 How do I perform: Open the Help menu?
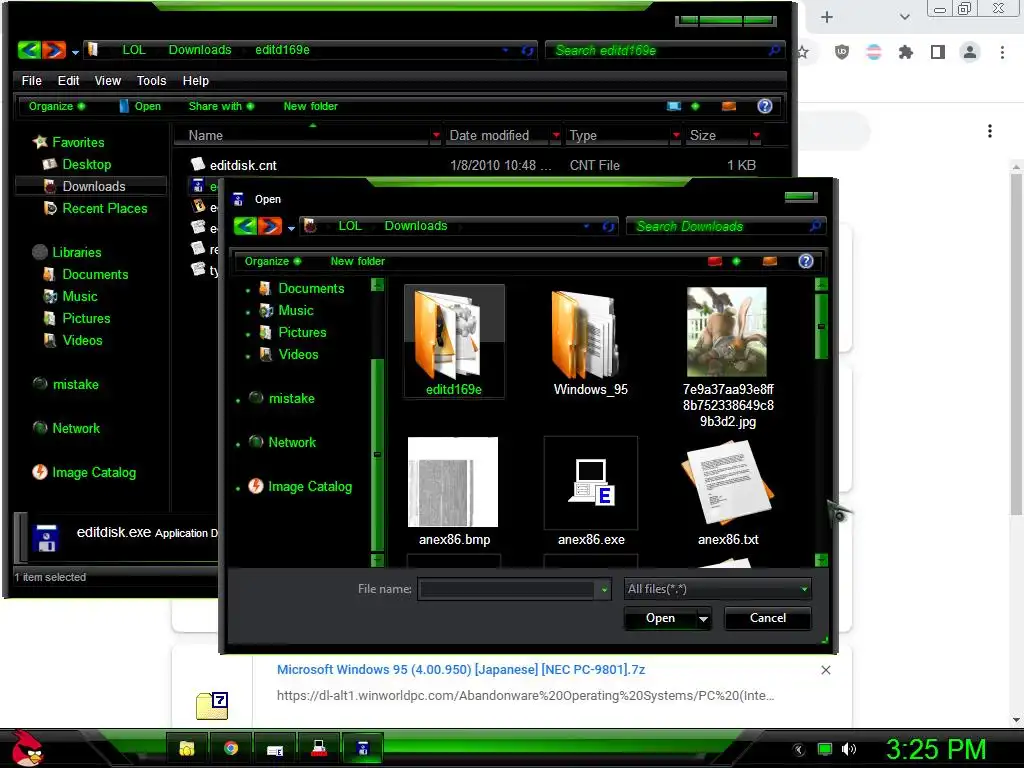[195, 80]
